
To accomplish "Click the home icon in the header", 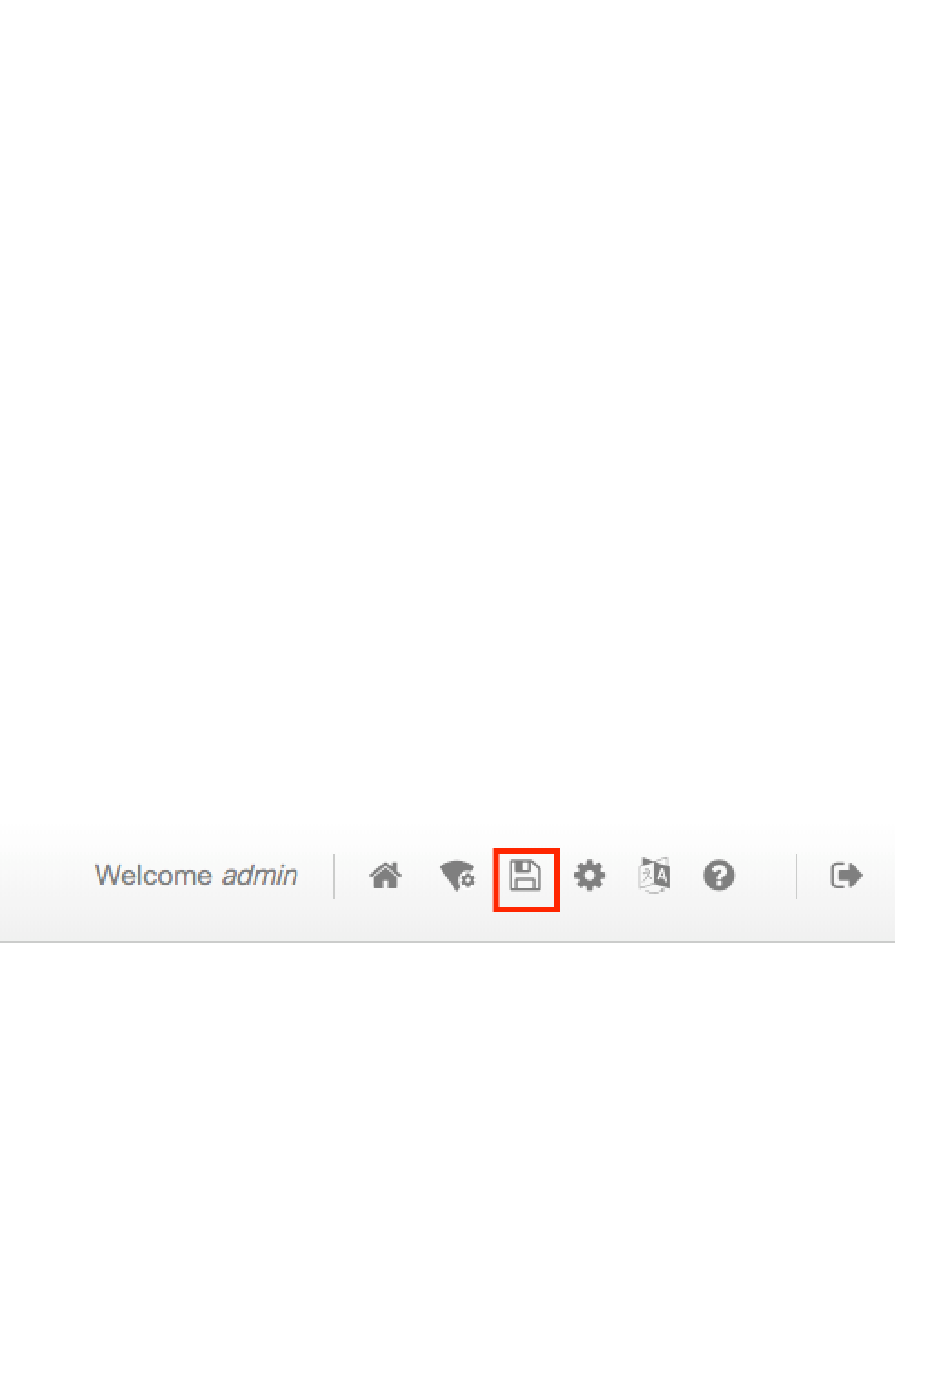I will point(385,876).
